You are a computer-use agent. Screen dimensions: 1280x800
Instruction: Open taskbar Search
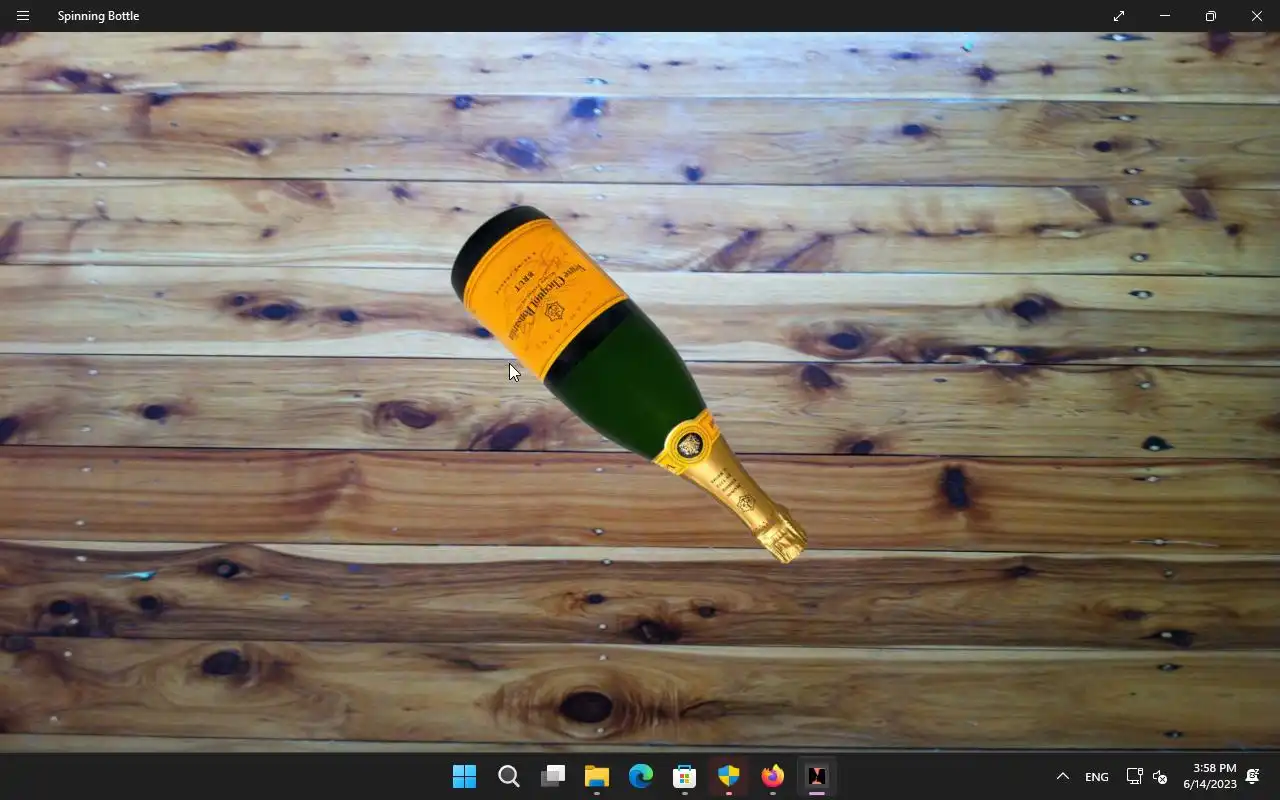point(509,776)
